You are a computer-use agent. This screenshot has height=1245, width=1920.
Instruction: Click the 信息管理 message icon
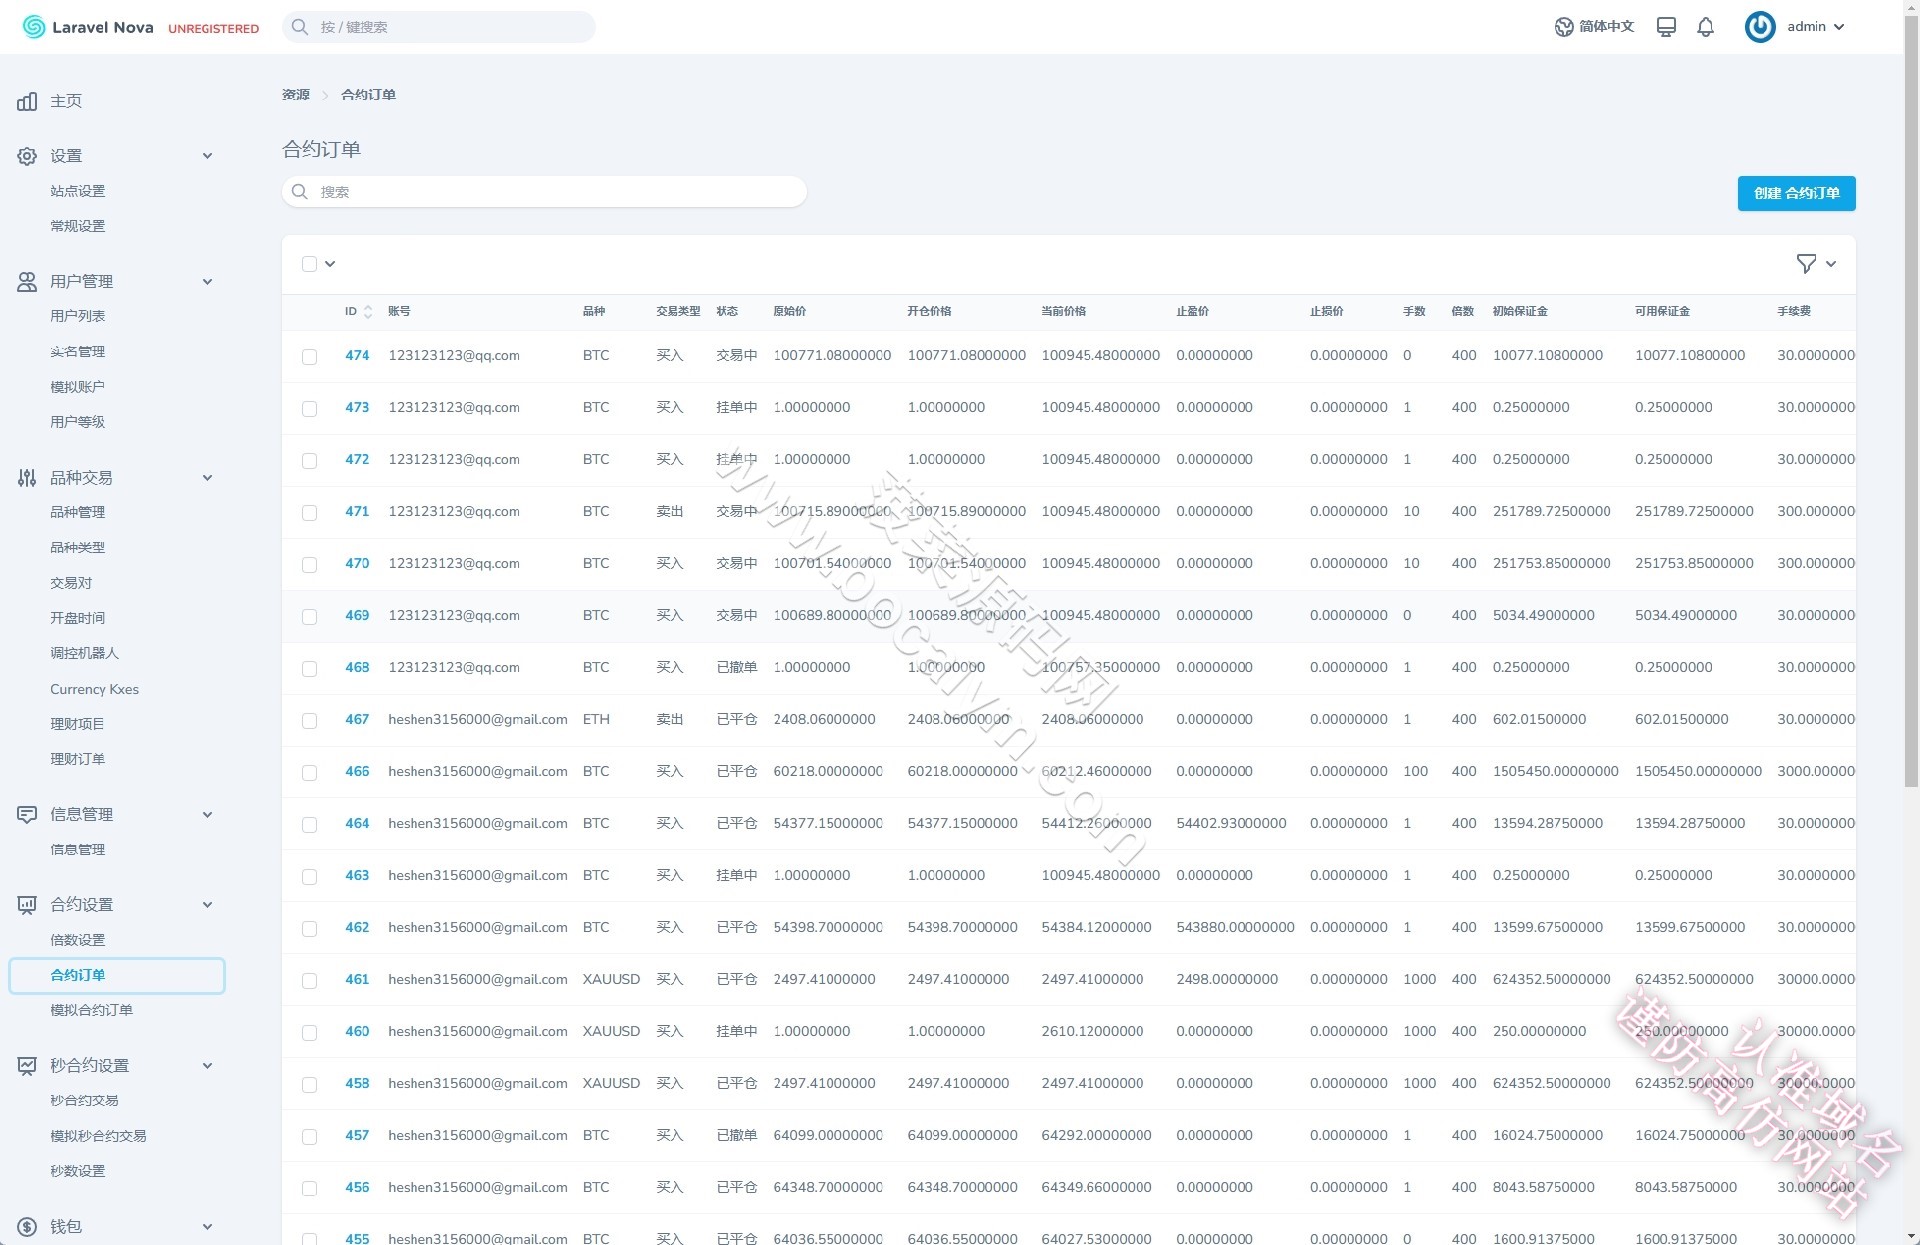(27, 815)
